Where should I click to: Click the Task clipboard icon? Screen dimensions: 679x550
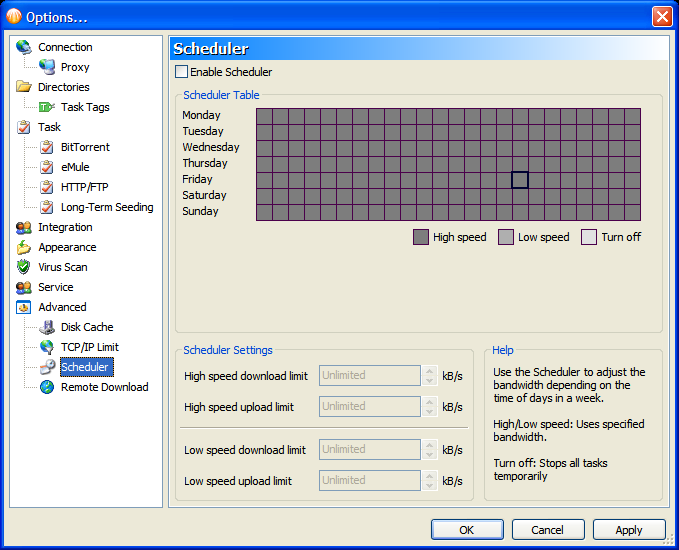click(x=24, y=127)
